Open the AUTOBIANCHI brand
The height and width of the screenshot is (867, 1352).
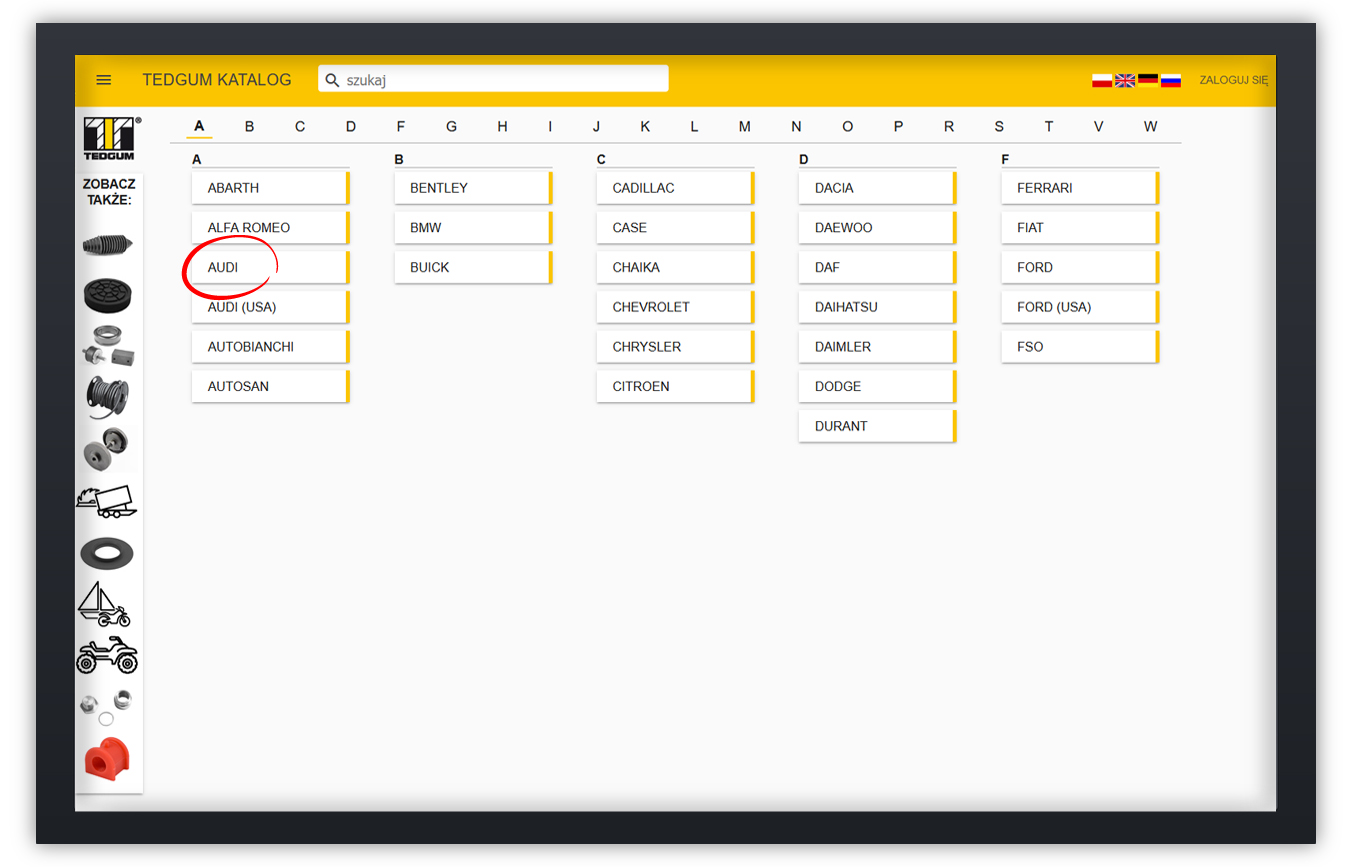271,347
